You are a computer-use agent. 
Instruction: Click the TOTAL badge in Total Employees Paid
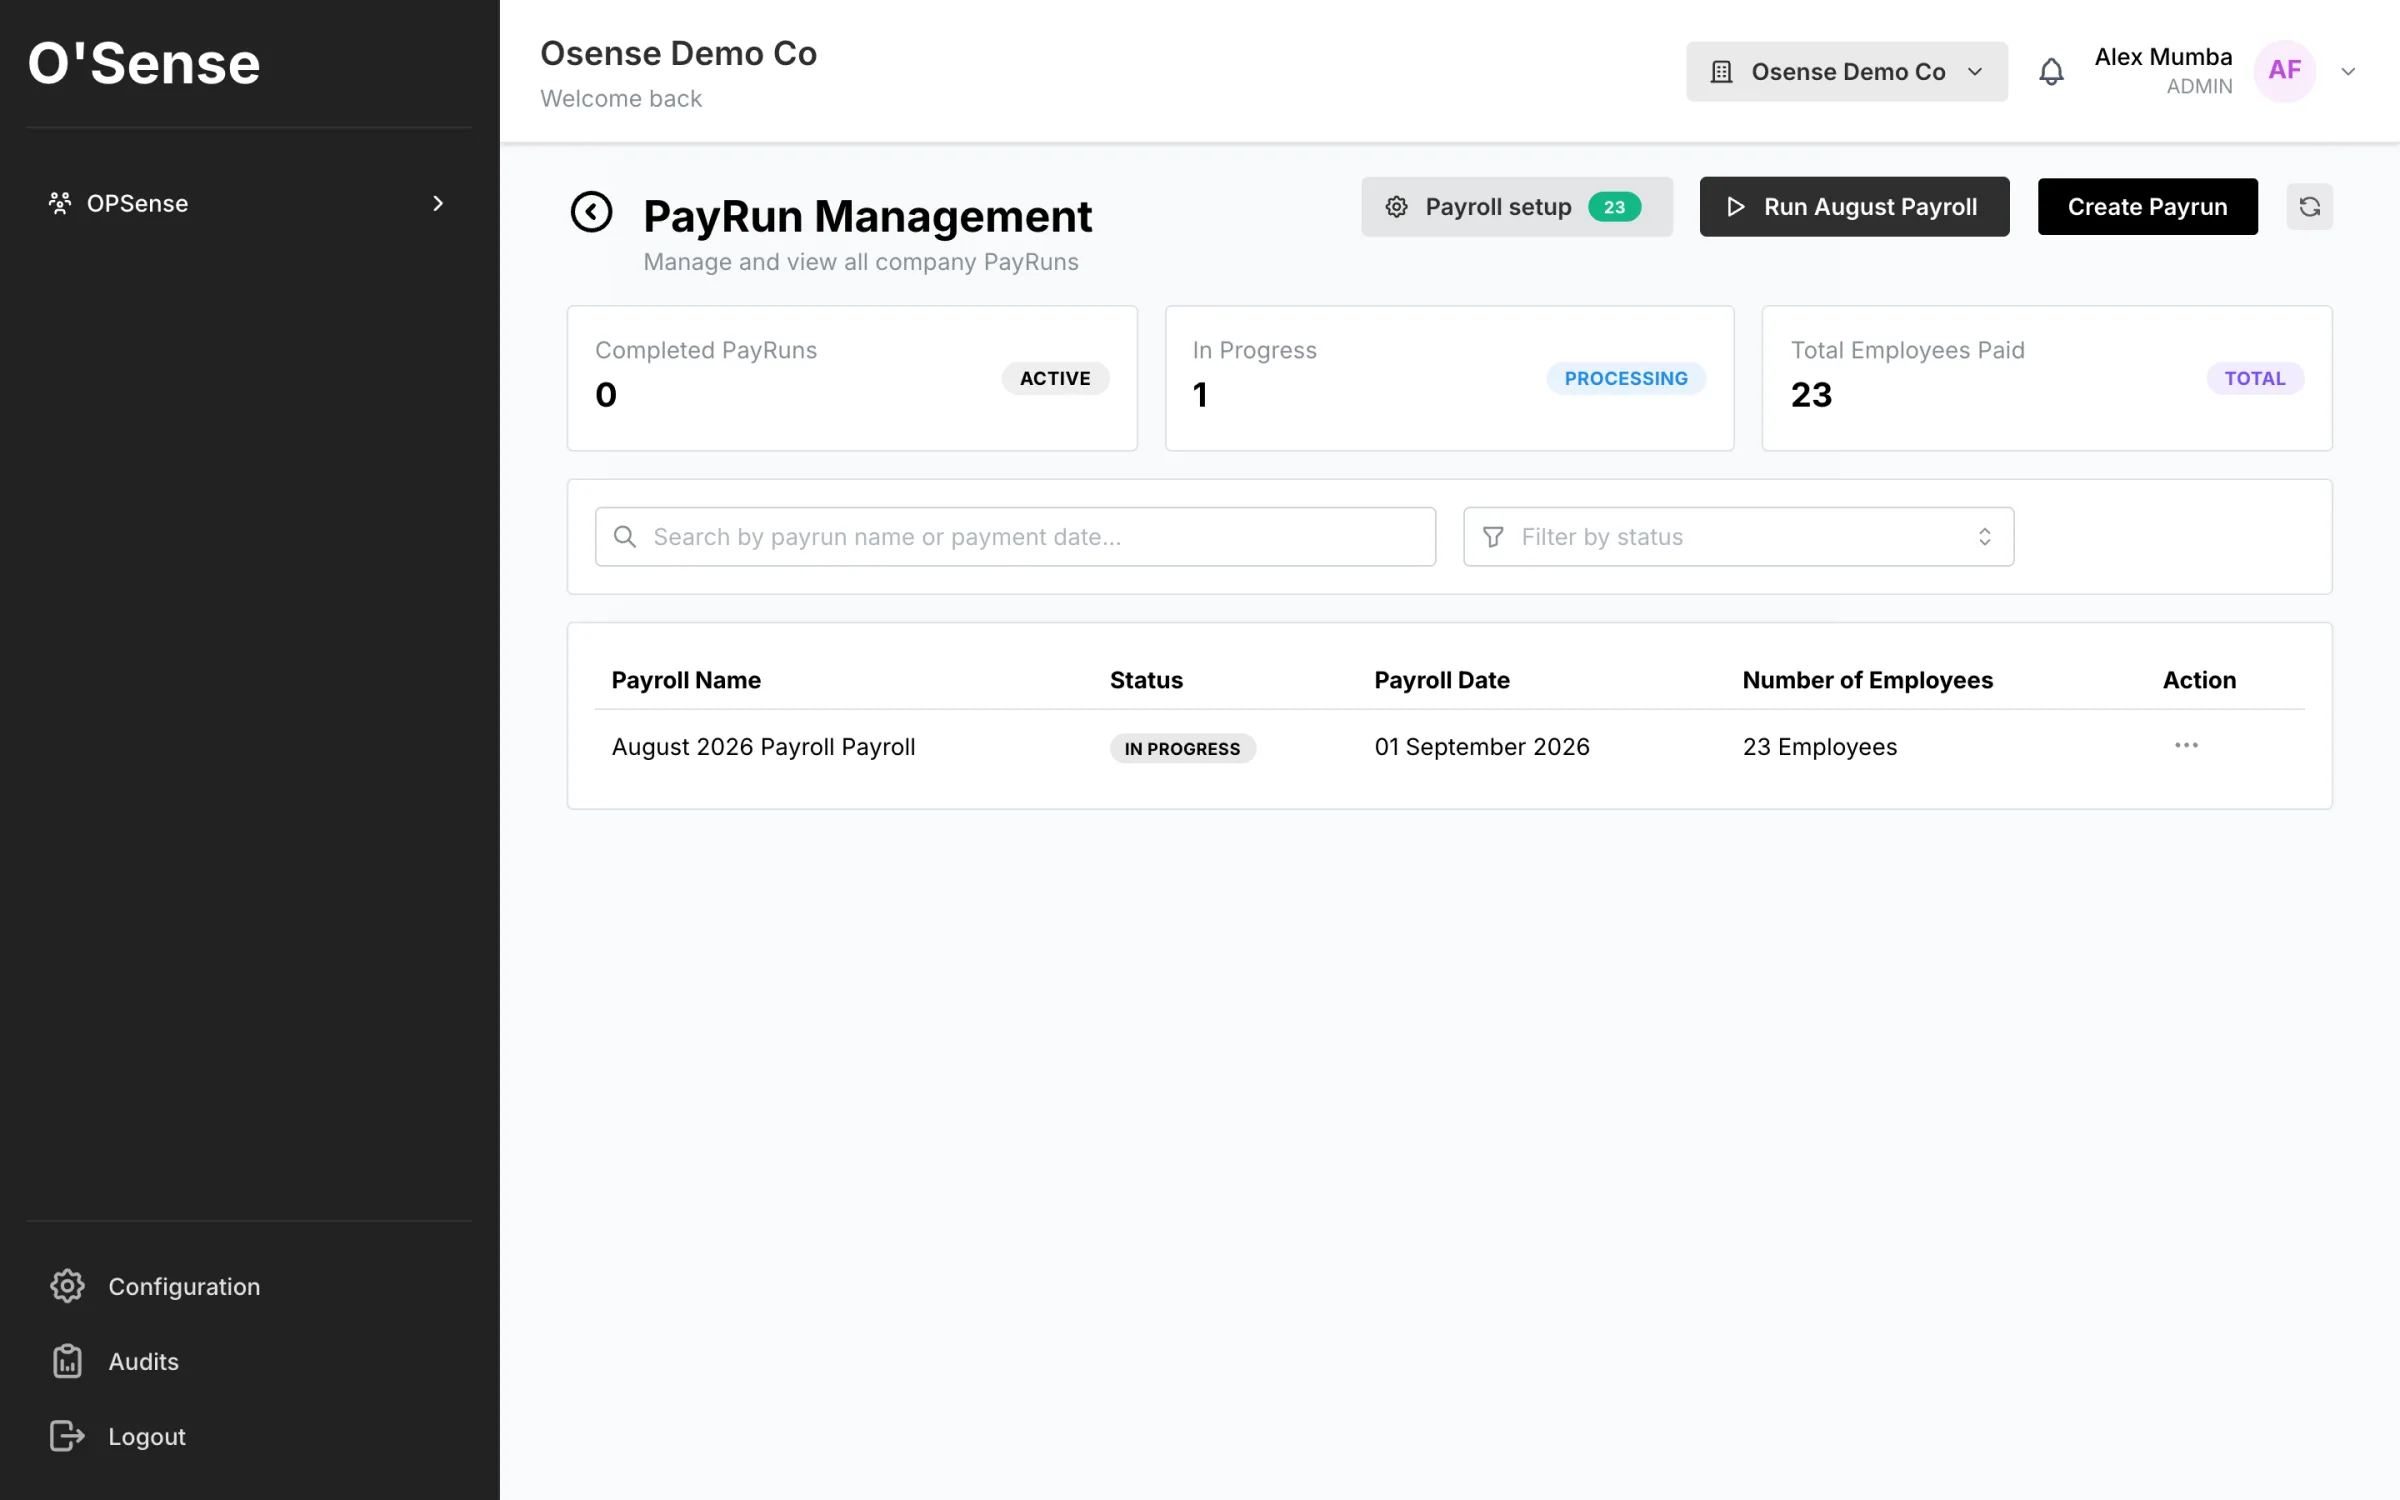click(2254, 378)
